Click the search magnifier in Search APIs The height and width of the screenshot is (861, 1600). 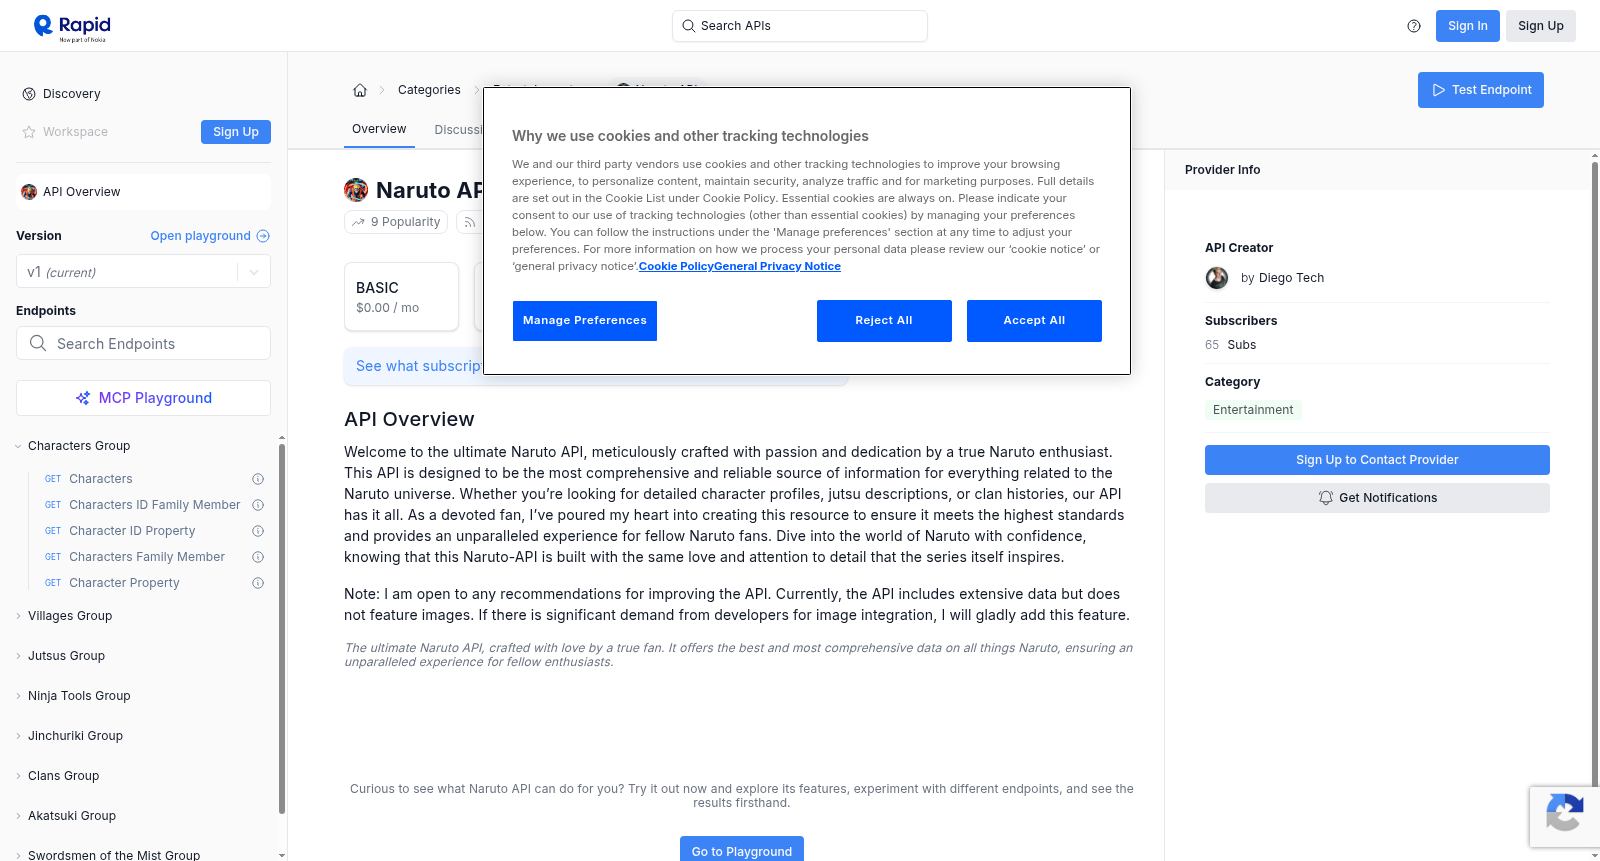click(688, 26)
